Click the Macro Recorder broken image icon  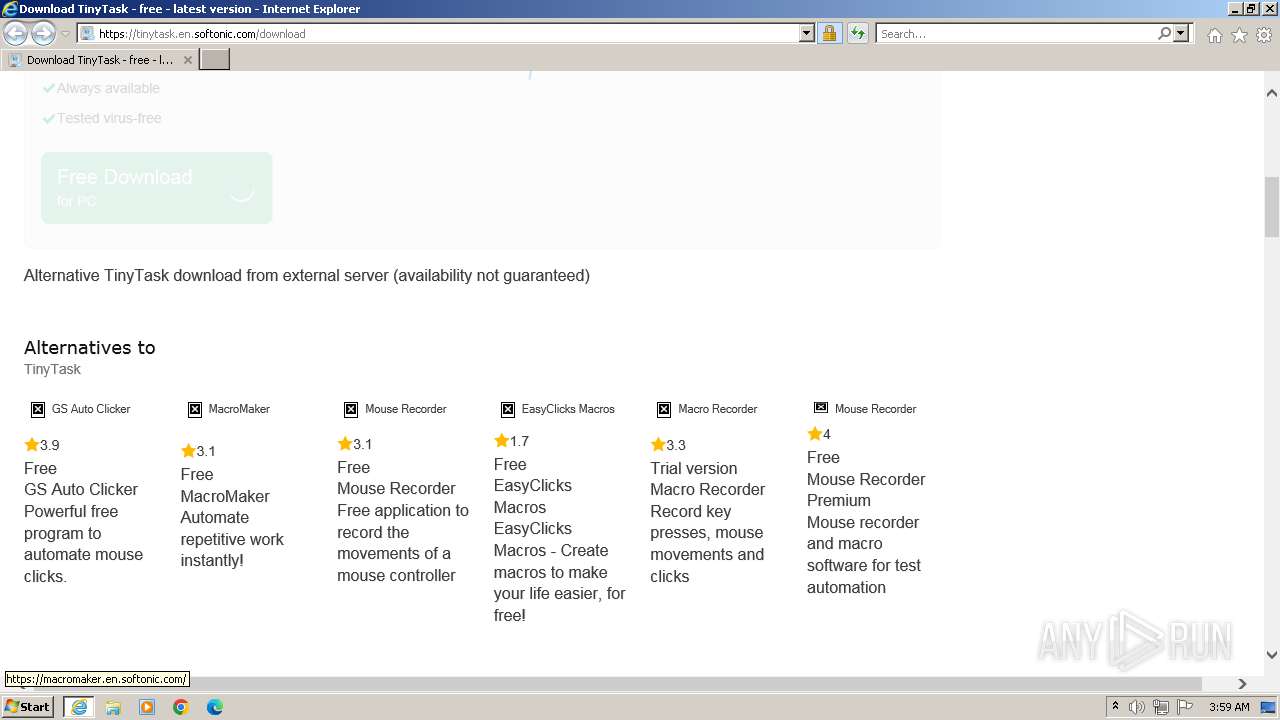pos(664,409)
